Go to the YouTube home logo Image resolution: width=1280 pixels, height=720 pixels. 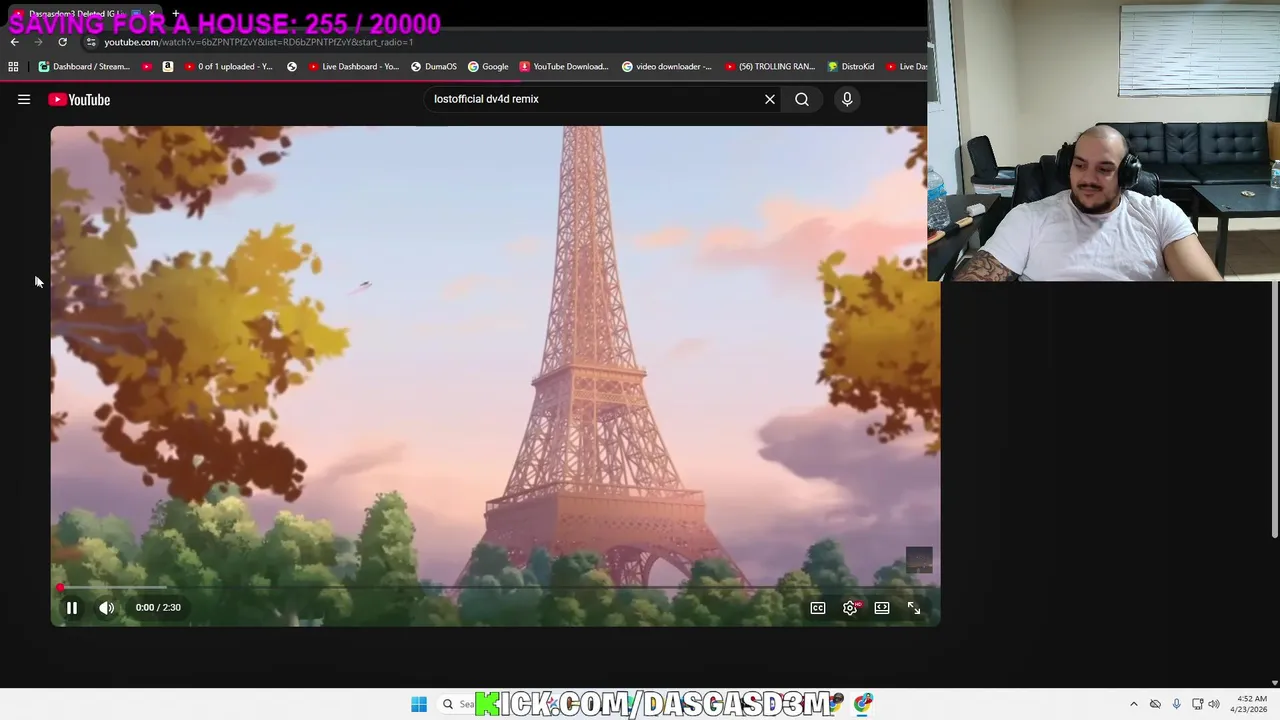click(x=79, y=99)
